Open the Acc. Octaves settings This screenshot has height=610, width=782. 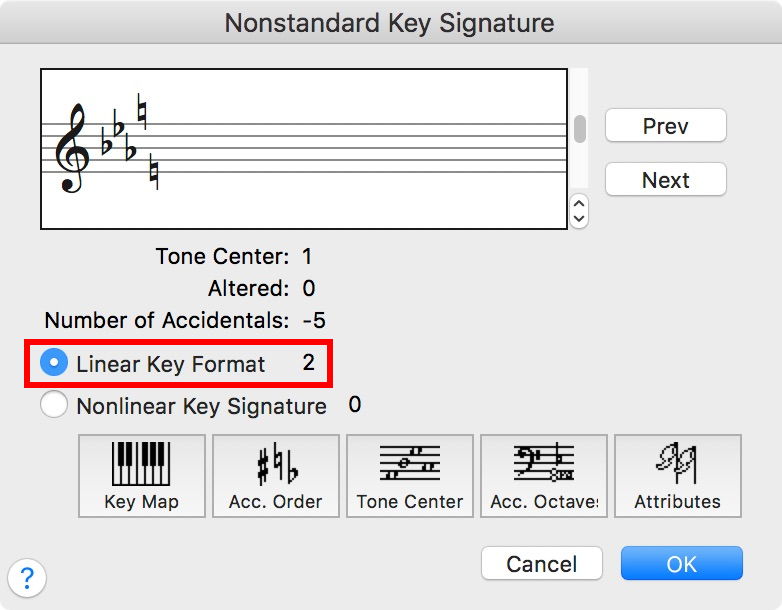click(543, 475)
